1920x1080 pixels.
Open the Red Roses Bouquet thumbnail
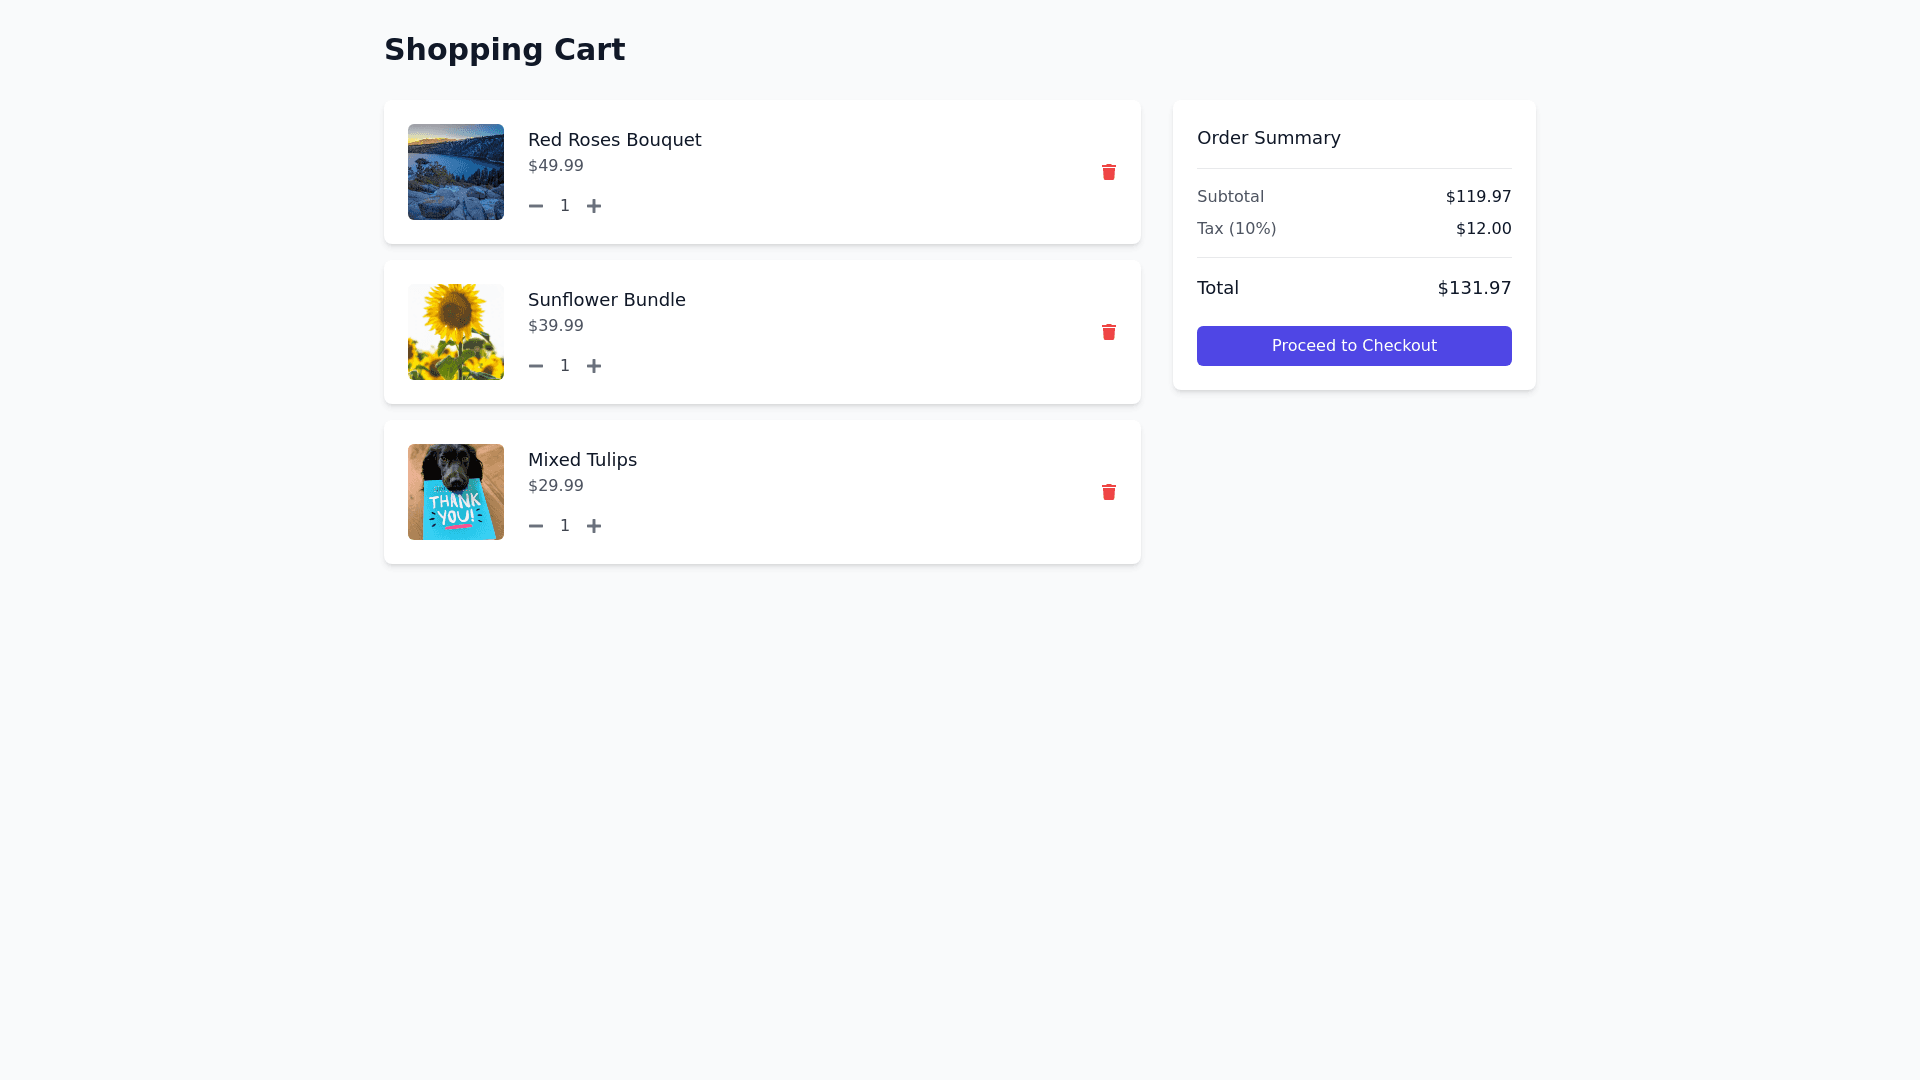[456, 172]
